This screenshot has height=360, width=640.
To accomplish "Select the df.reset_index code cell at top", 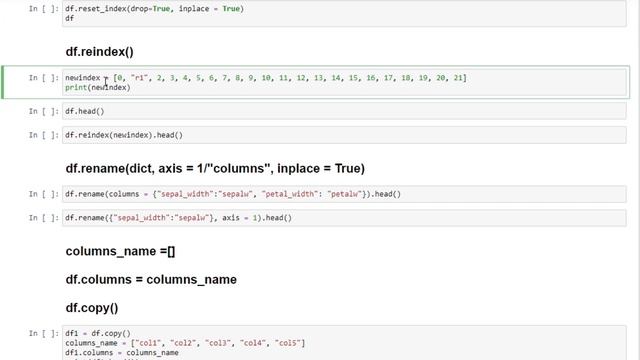I will point(344,13).
